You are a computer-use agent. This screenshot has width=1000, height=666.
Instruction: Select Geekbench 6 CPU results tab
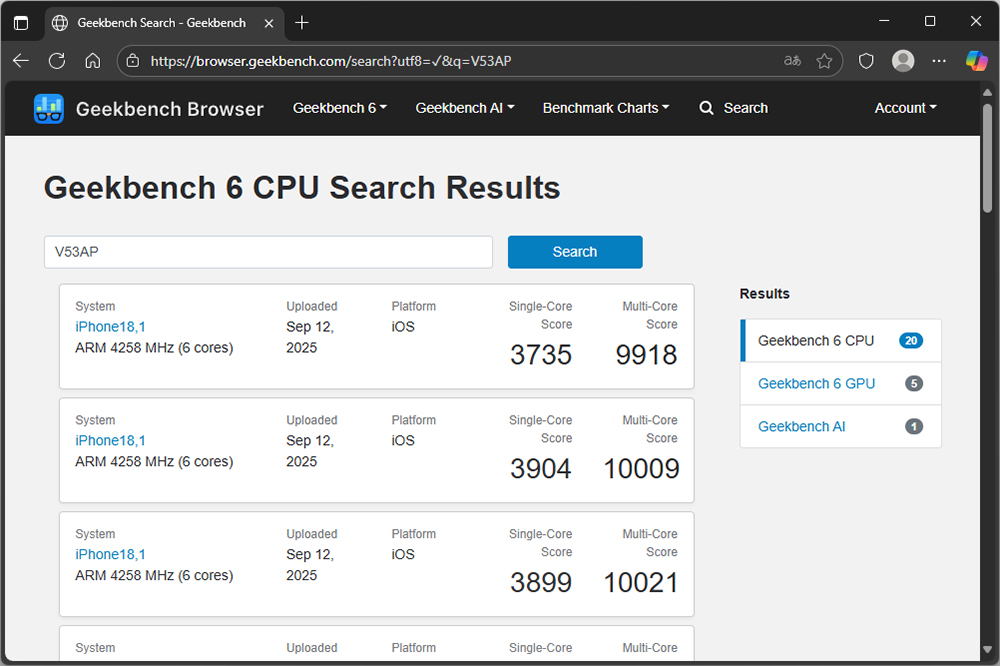tap(841, 341)
